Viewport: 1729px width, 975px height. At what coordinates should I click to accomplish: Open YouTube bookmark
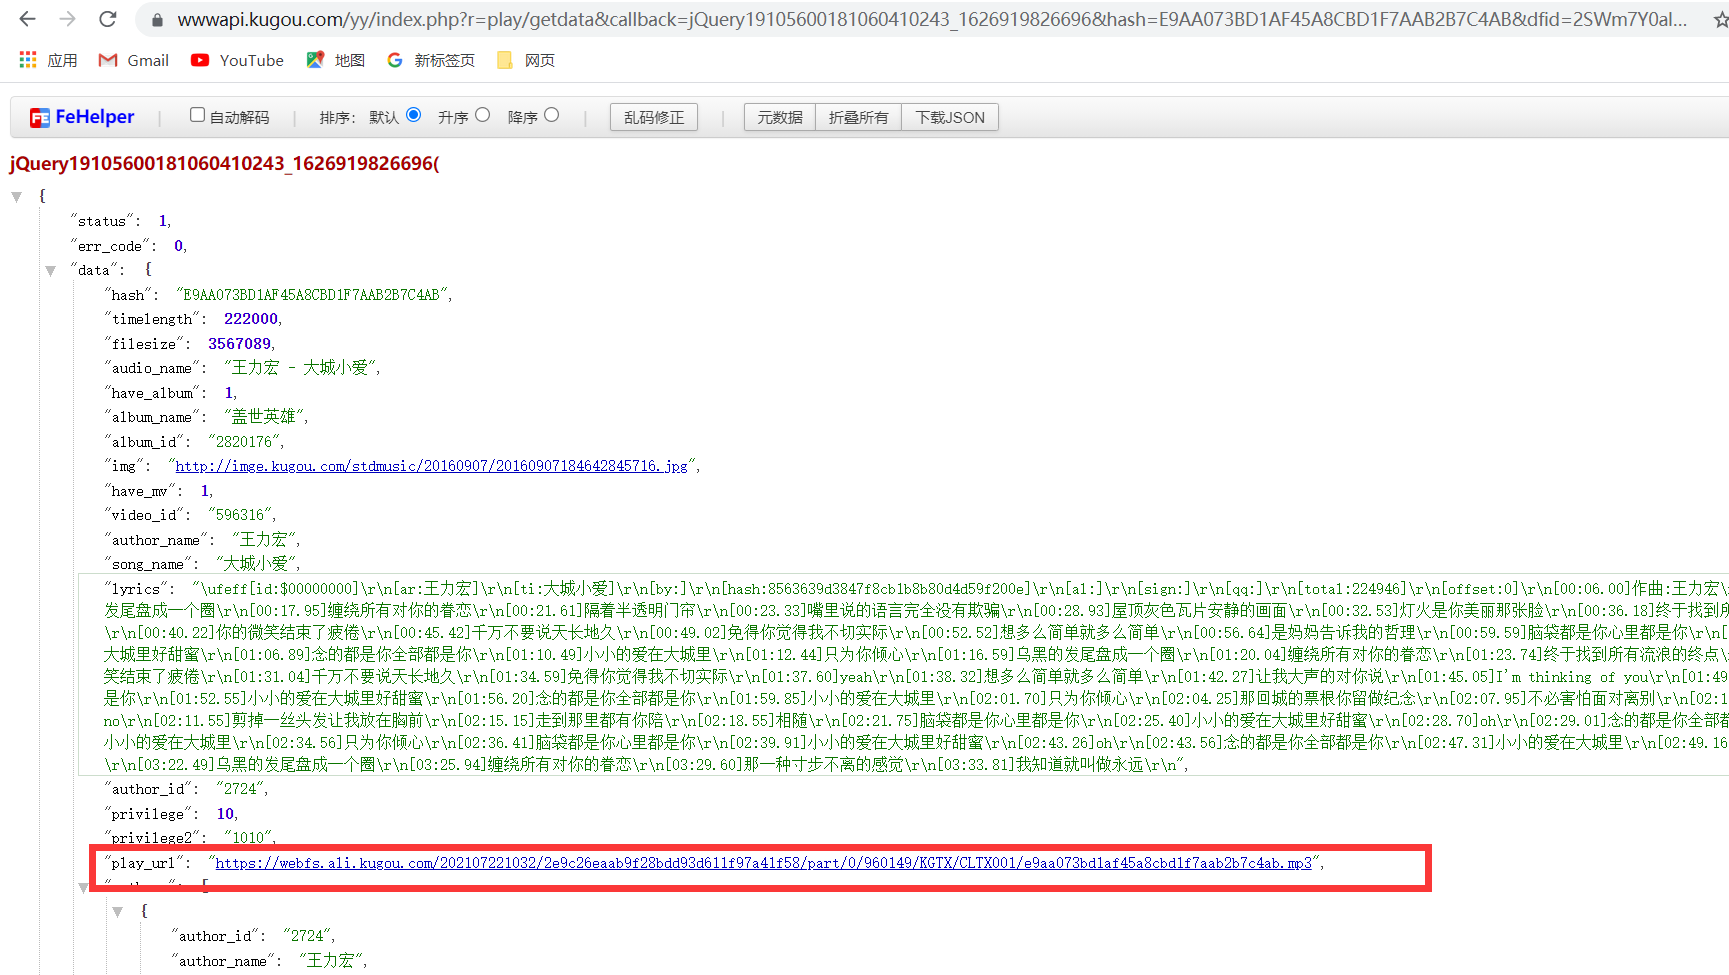coord(237,60)
